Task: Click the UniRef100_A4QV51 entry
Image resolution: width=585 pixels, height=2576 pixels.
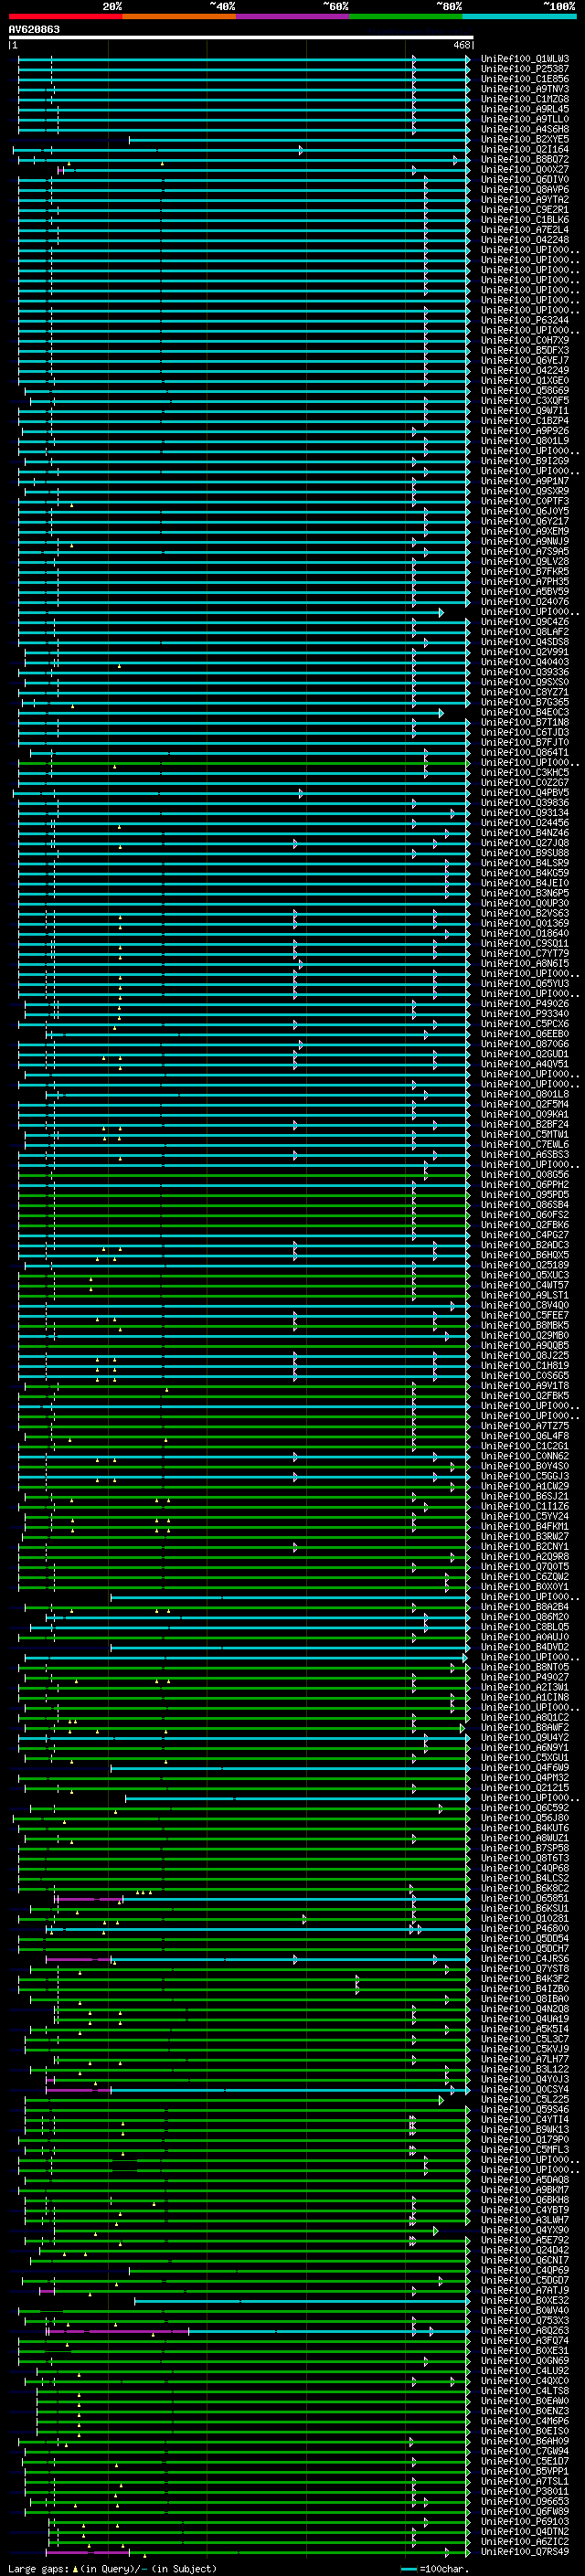Action: (525, 1063)
